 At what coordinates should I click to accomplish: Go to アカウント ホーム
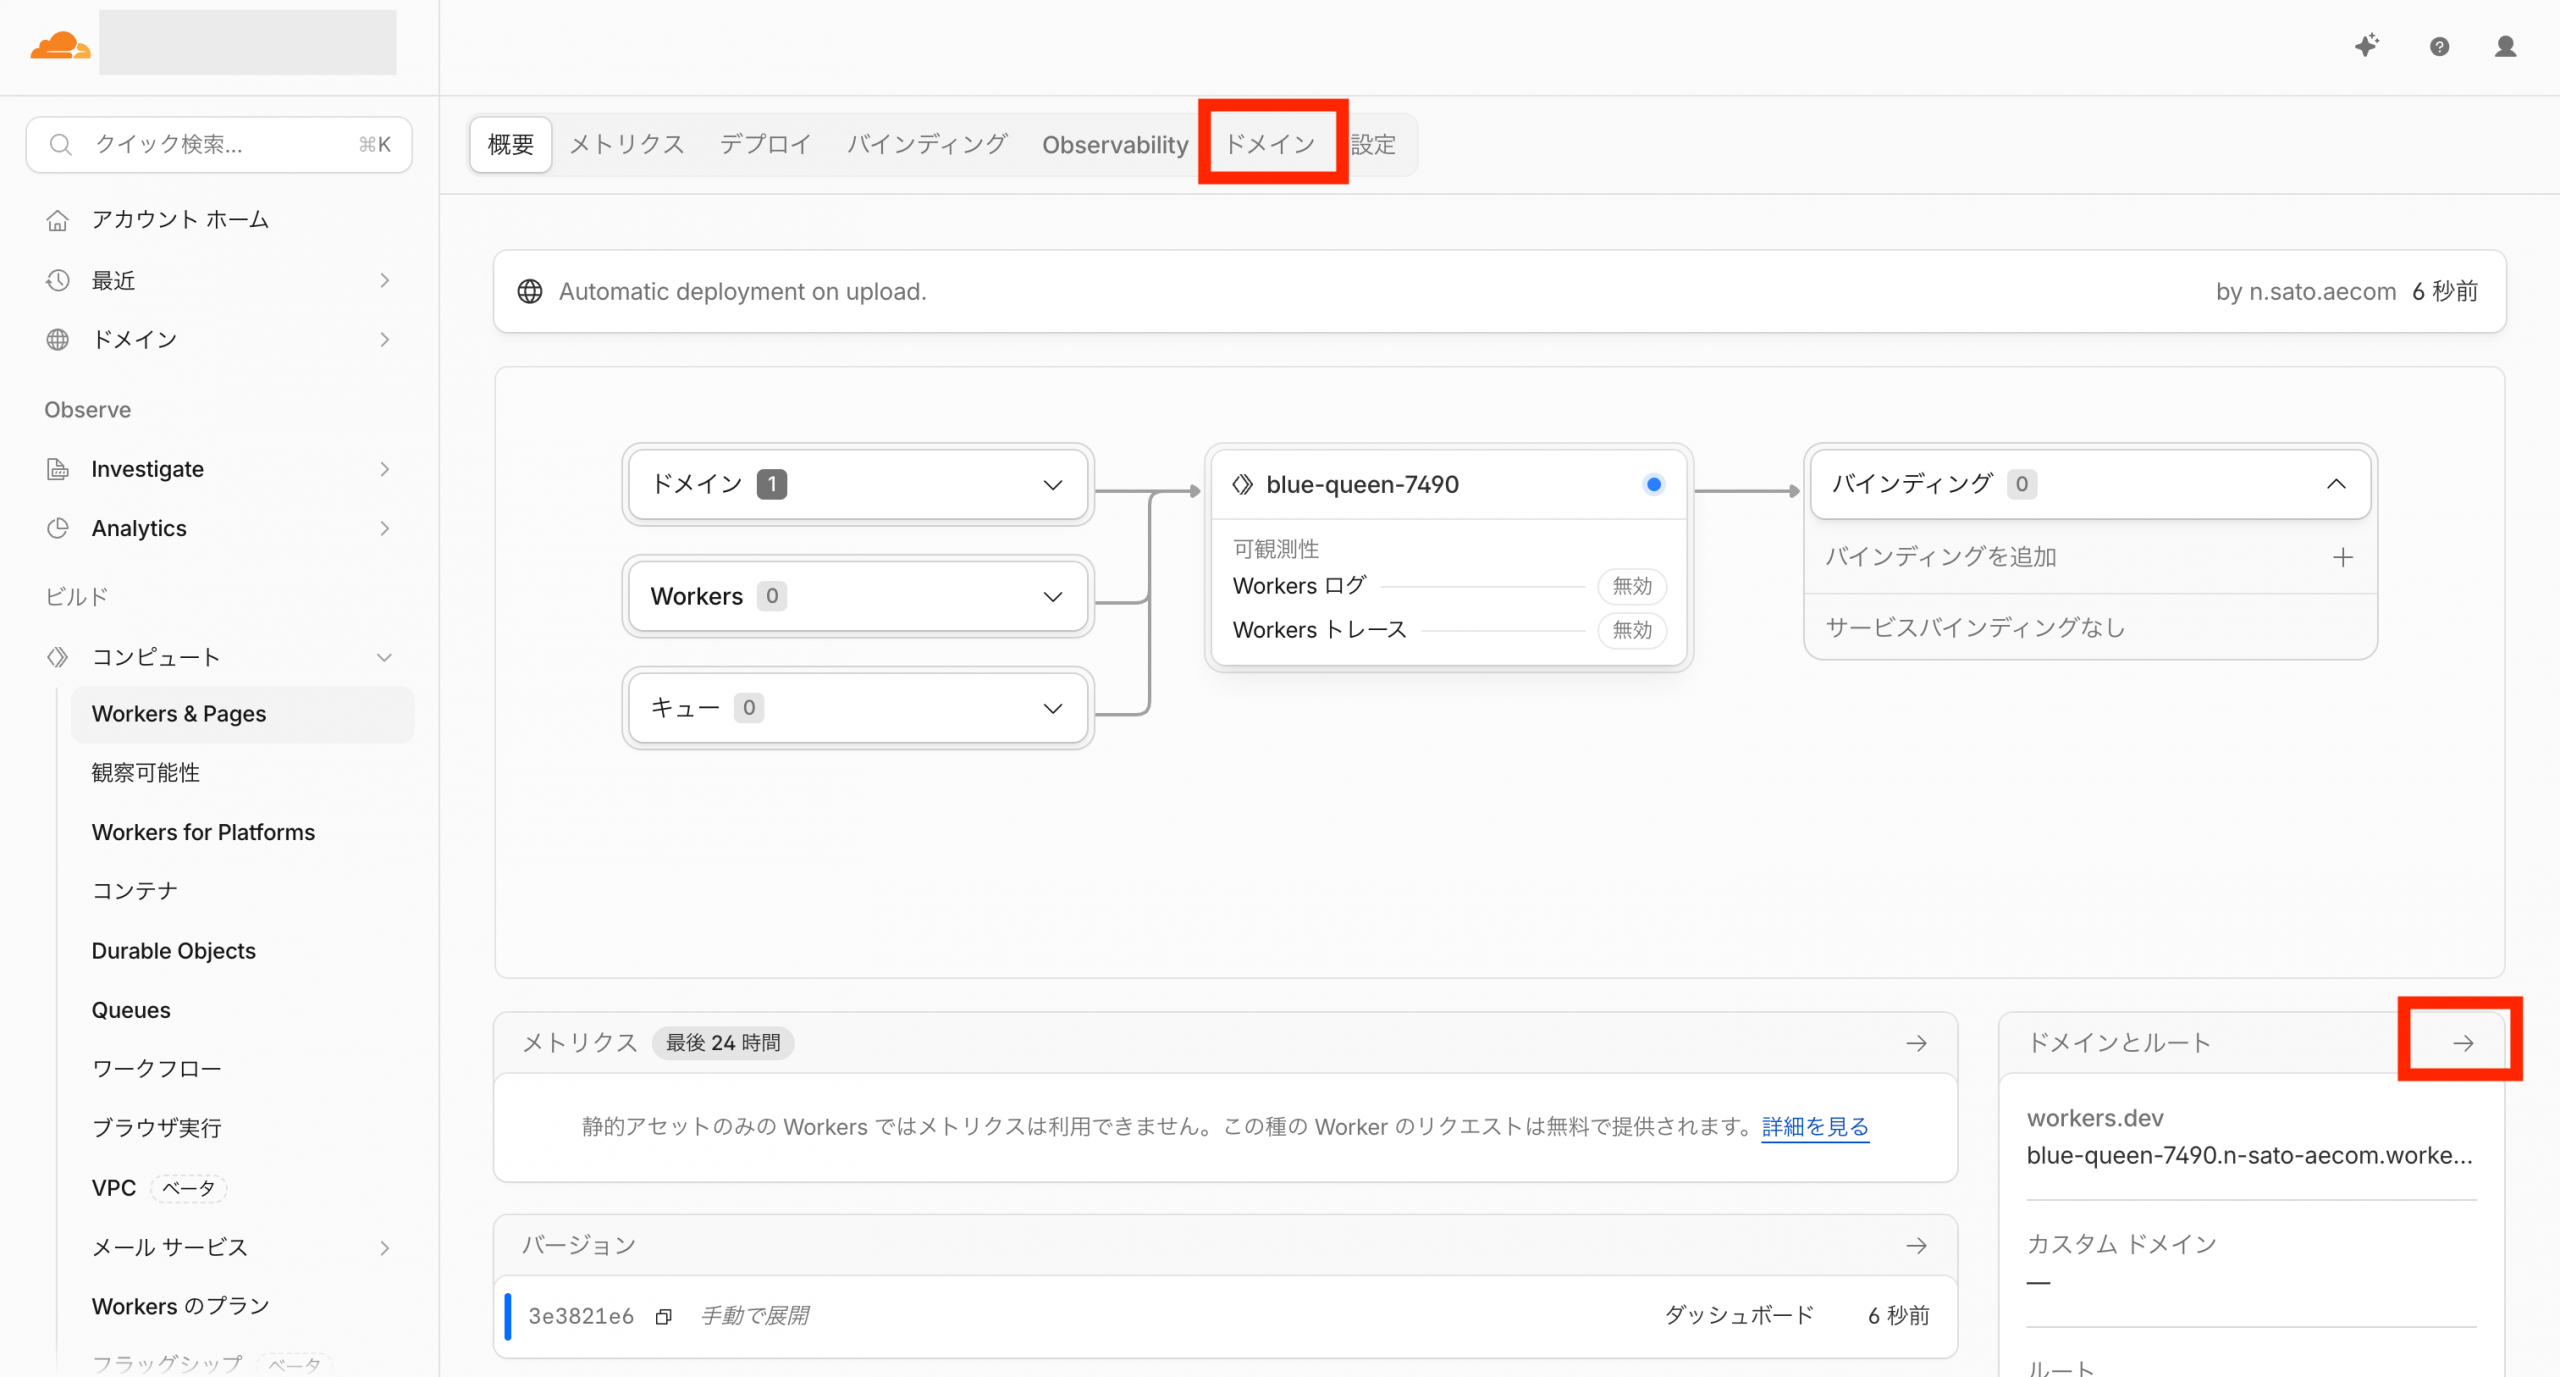tap(180, 219)
